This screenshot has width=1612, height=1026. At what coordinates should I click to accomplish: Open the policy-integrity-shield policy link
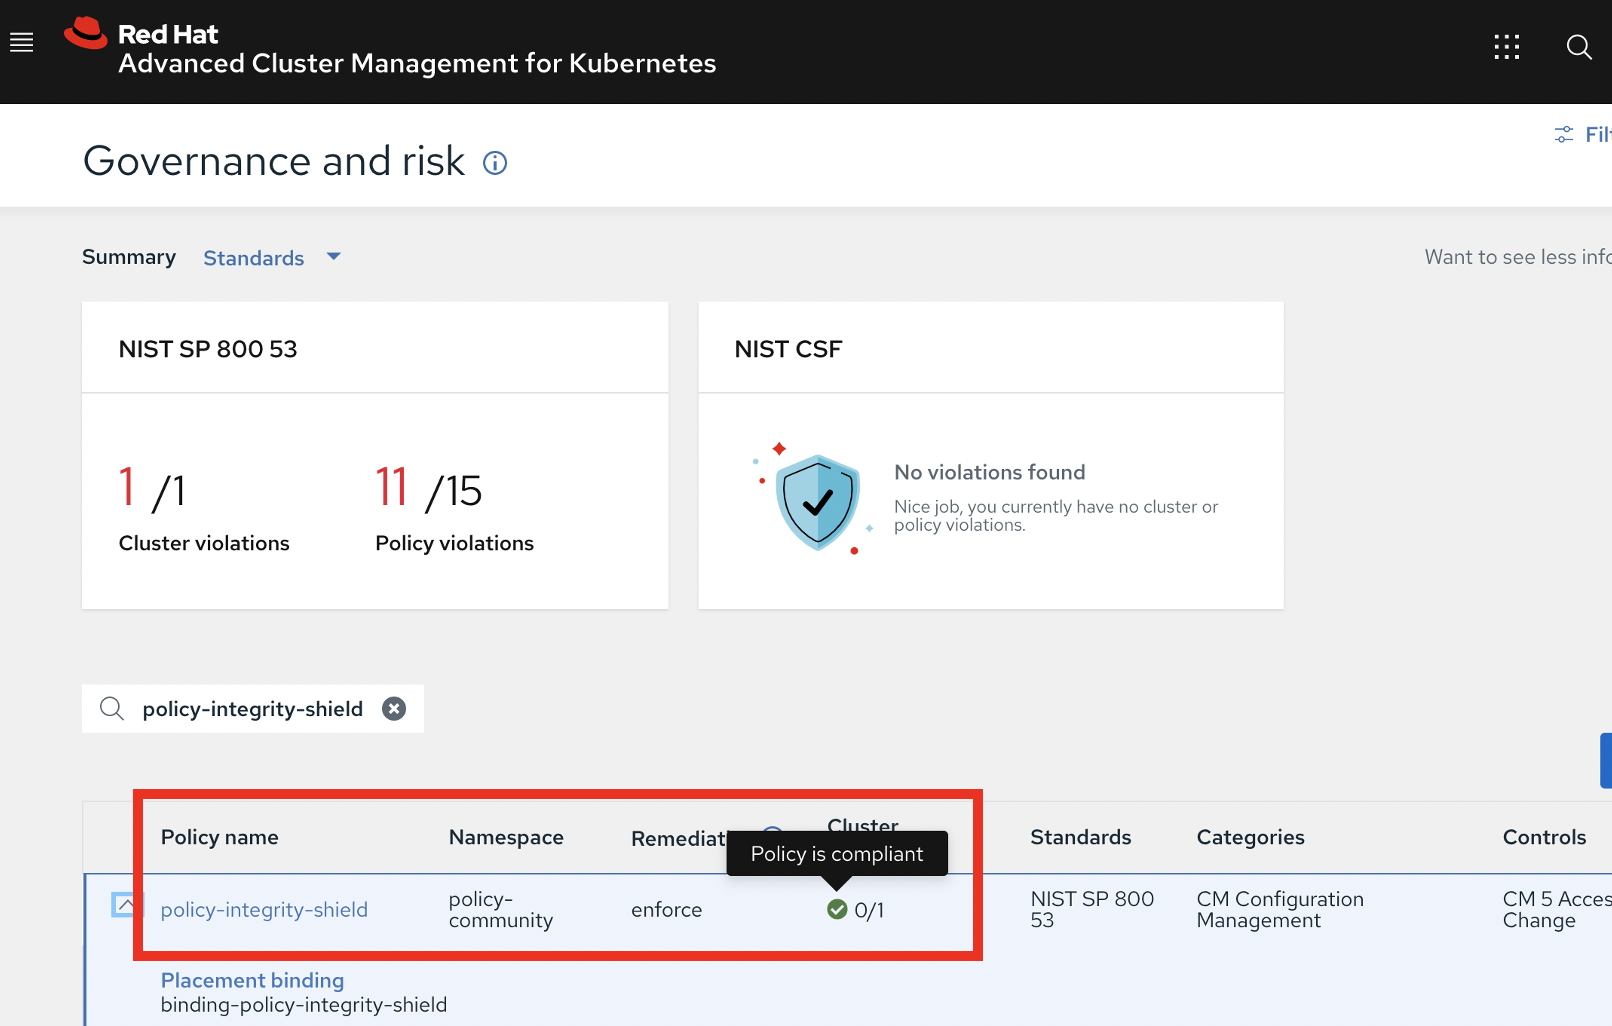(264, 910)
